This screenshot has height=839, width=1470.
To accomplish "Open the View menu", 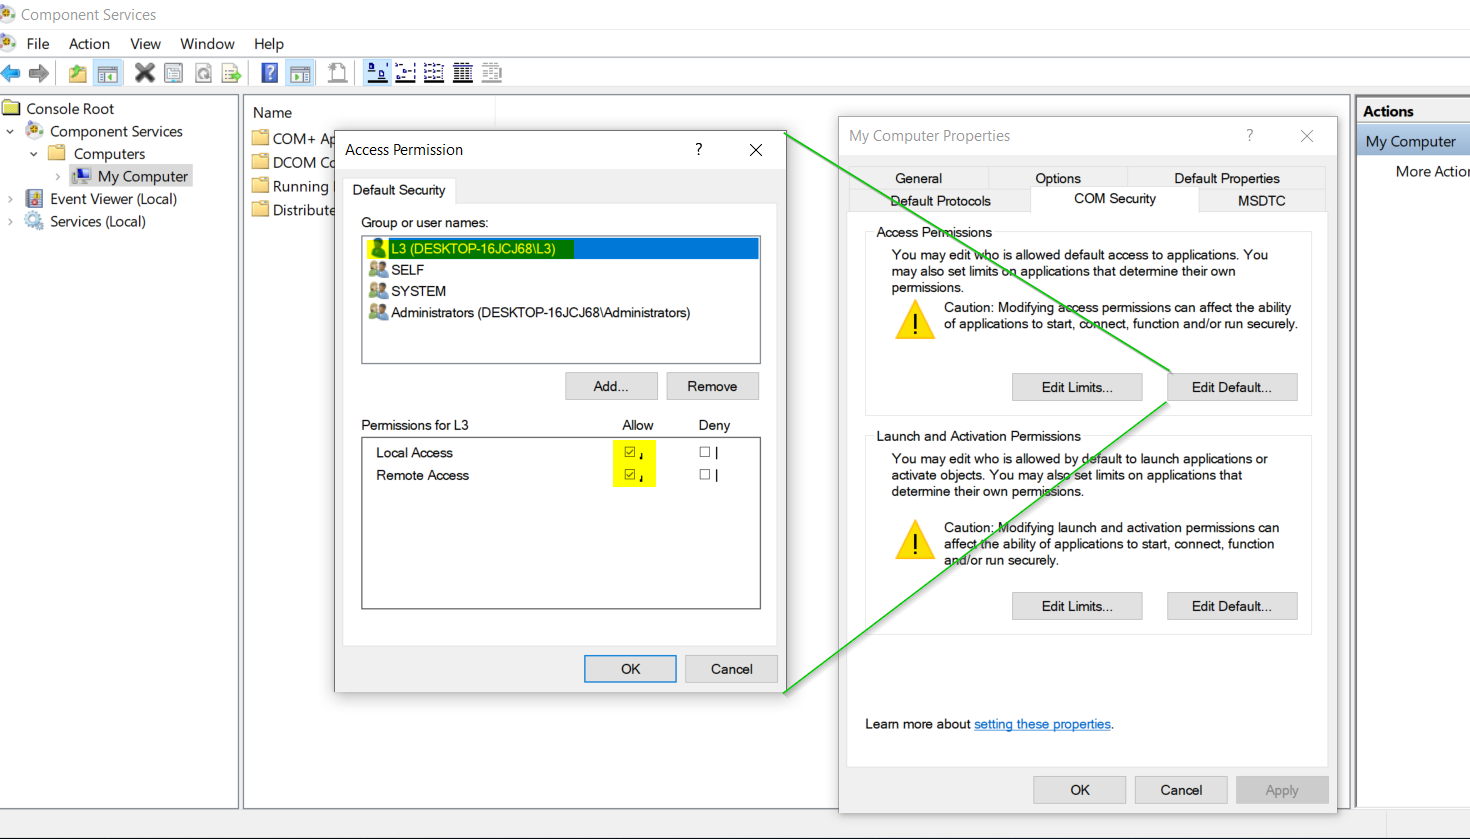I will pos(145,44).
